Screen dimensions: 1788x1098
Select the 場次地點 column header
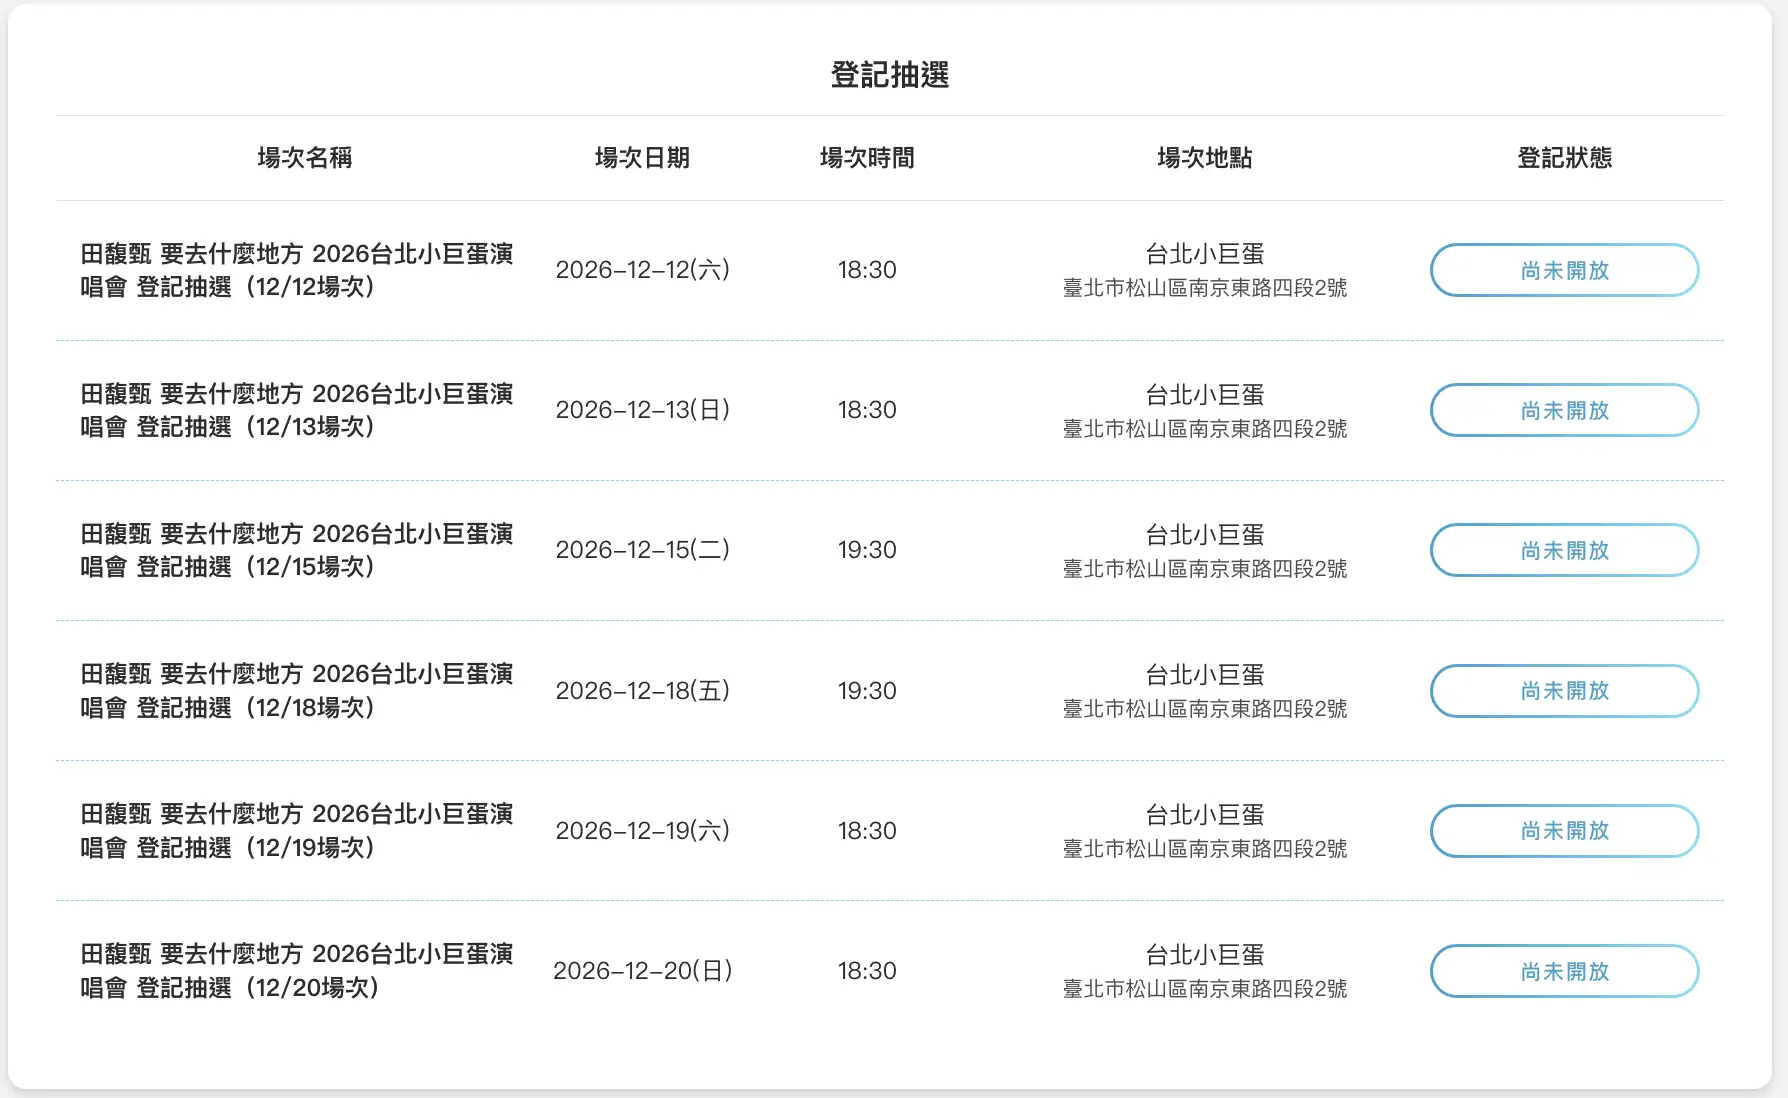coord(1205,158)
